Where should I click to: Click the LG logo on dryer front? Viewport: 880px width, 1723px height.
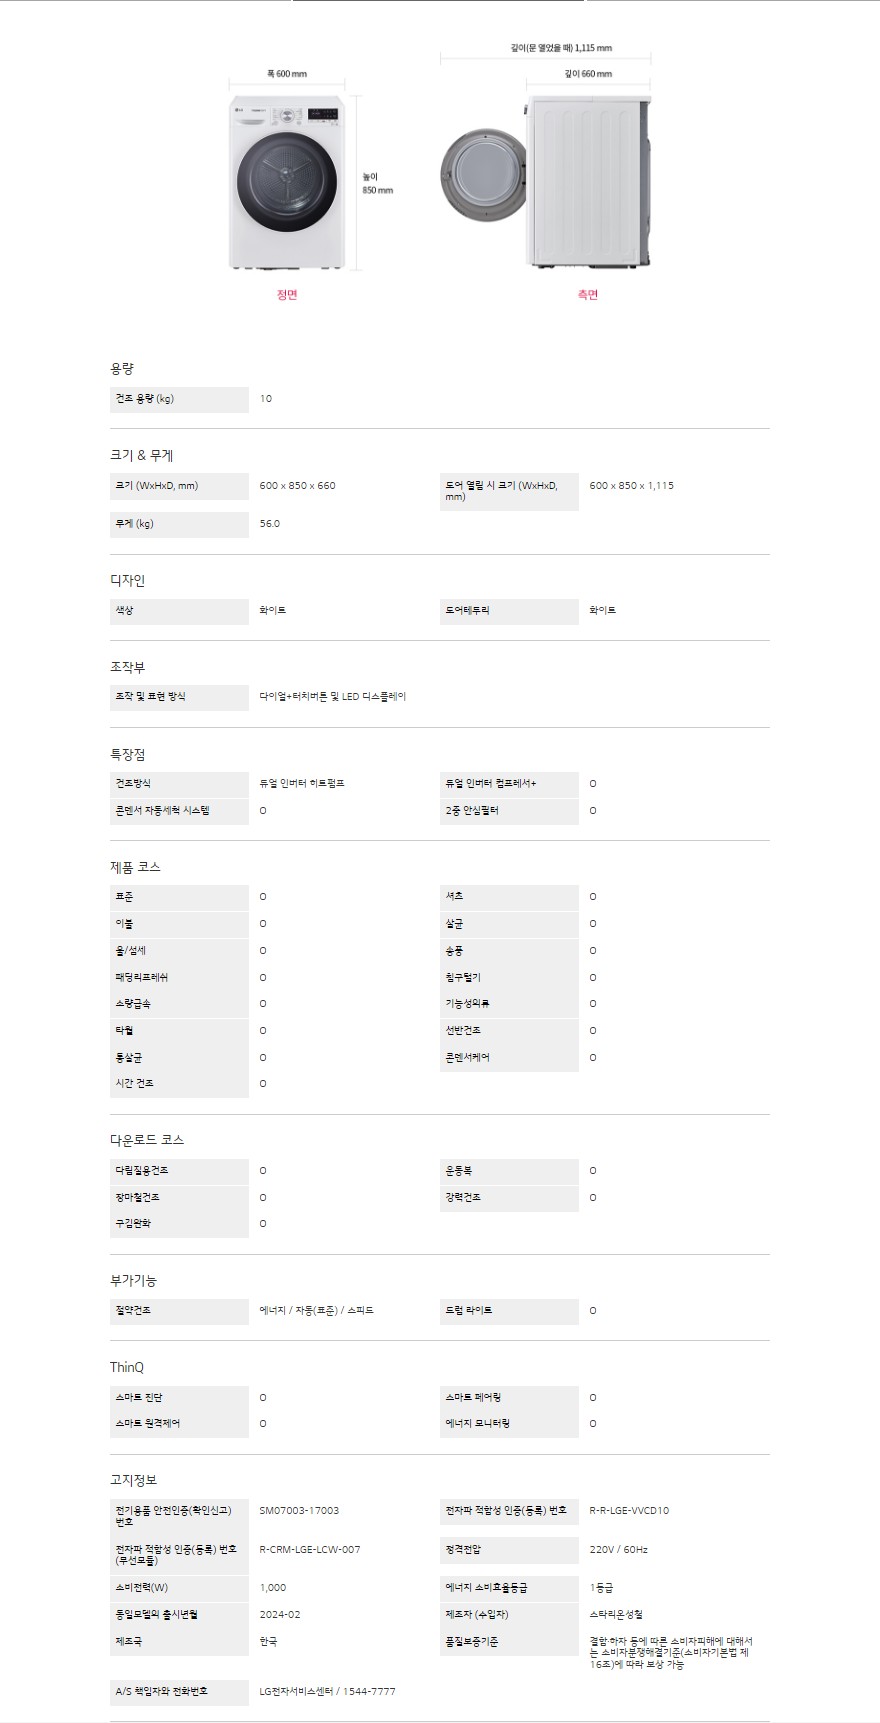pos(238,110)
